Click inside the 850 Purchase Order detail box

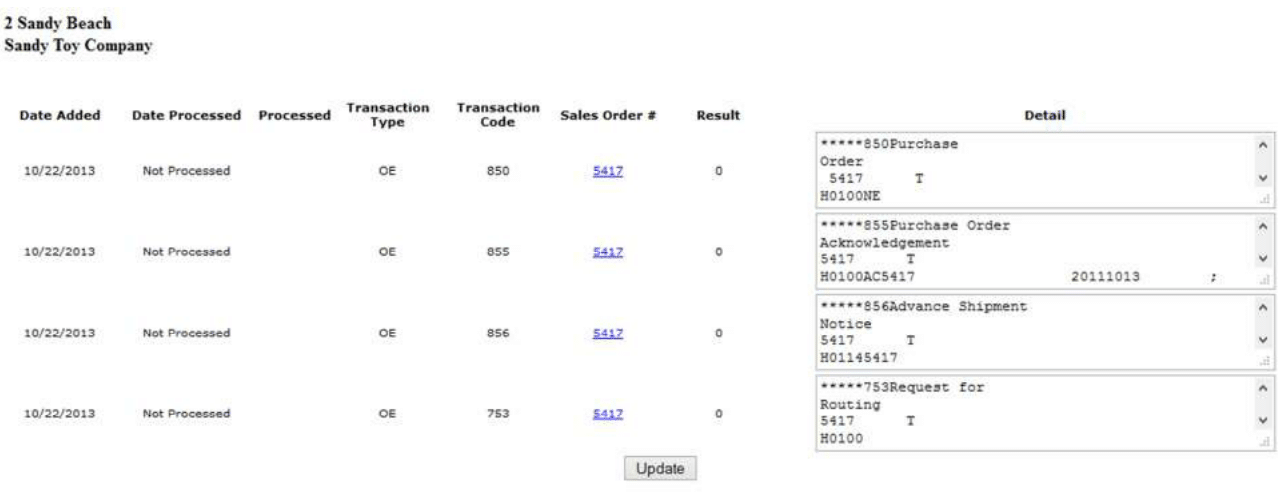1030,170
